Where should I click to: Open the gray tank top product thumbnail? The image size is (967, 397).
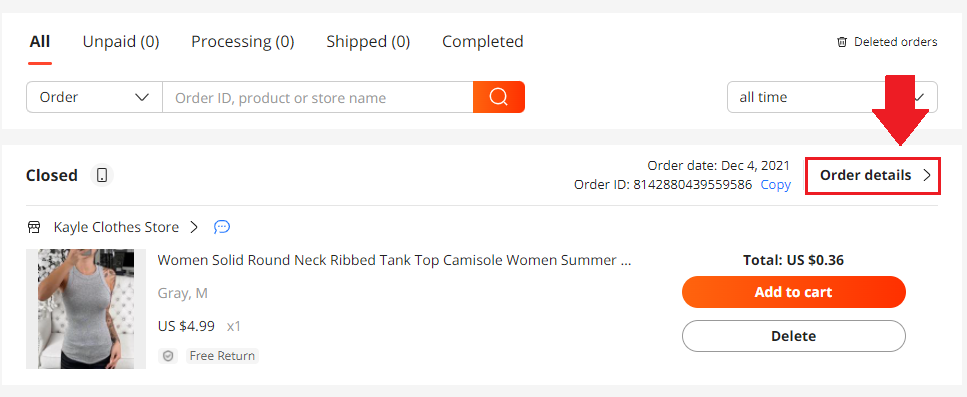click(x=86, y=309)
